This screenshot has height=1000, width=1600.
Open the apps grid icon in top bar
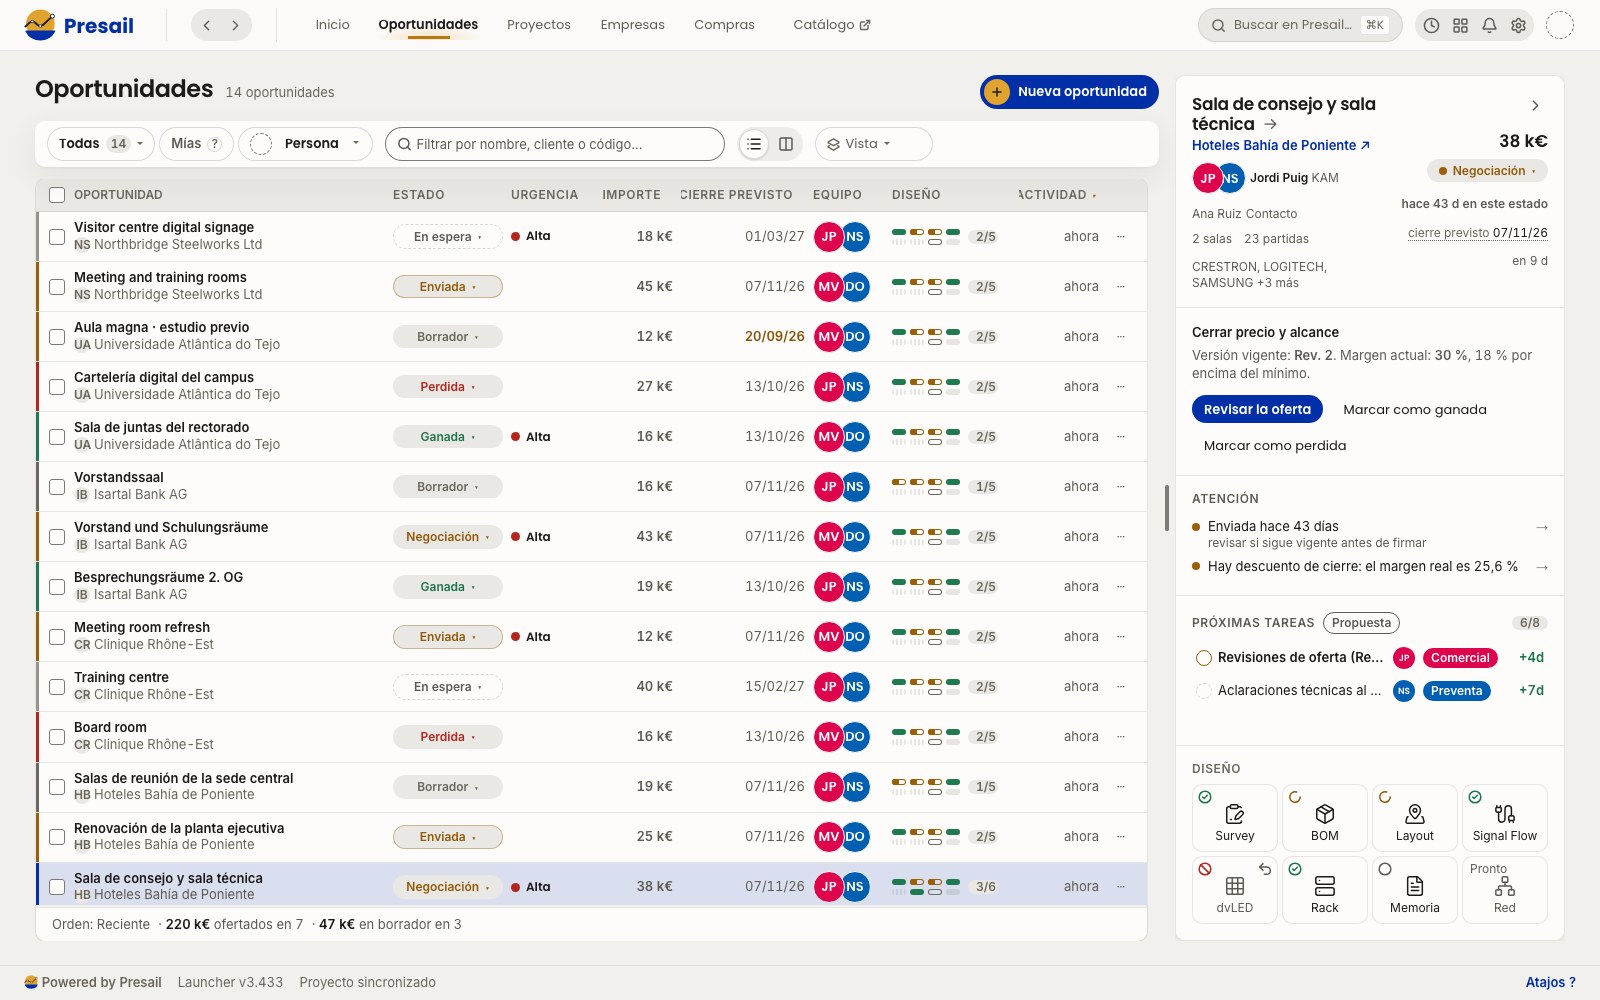(x=1460, y=26)
